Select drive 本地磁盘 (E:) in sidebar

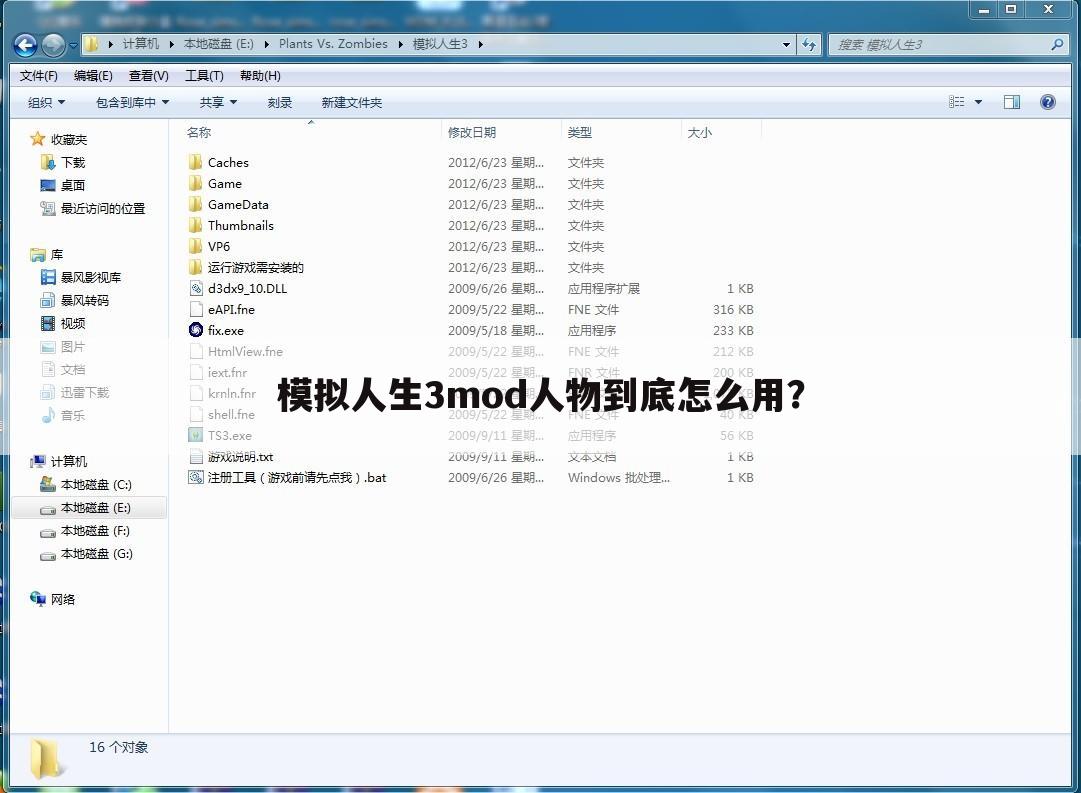pos(96,508)
